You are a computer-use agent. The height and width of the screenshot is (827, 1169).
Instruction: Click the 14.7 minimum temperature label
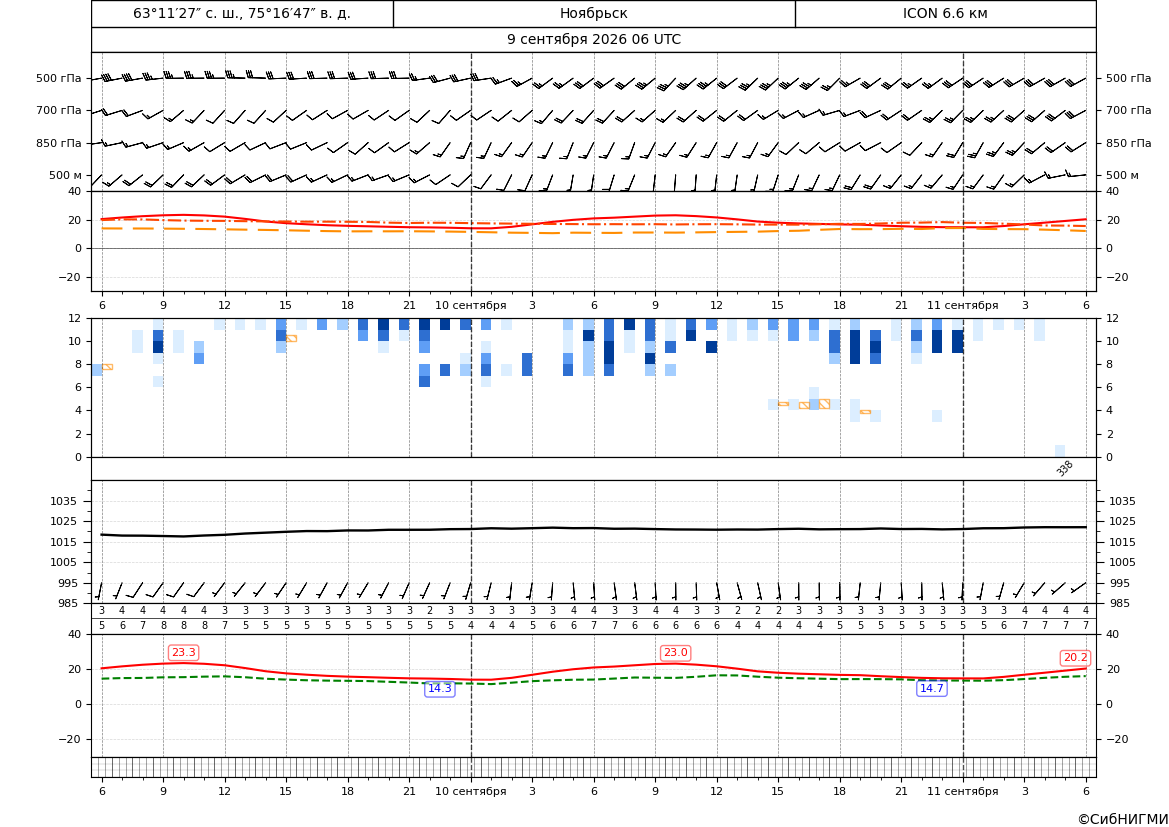point(931,688)
